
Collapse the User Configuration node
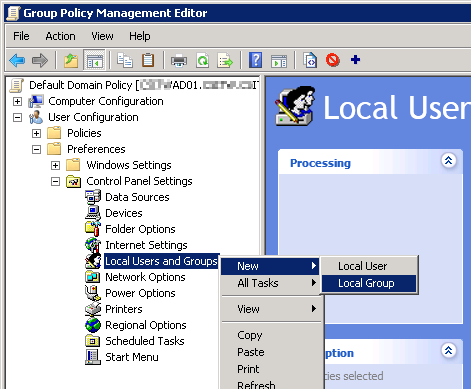[17, 117]
